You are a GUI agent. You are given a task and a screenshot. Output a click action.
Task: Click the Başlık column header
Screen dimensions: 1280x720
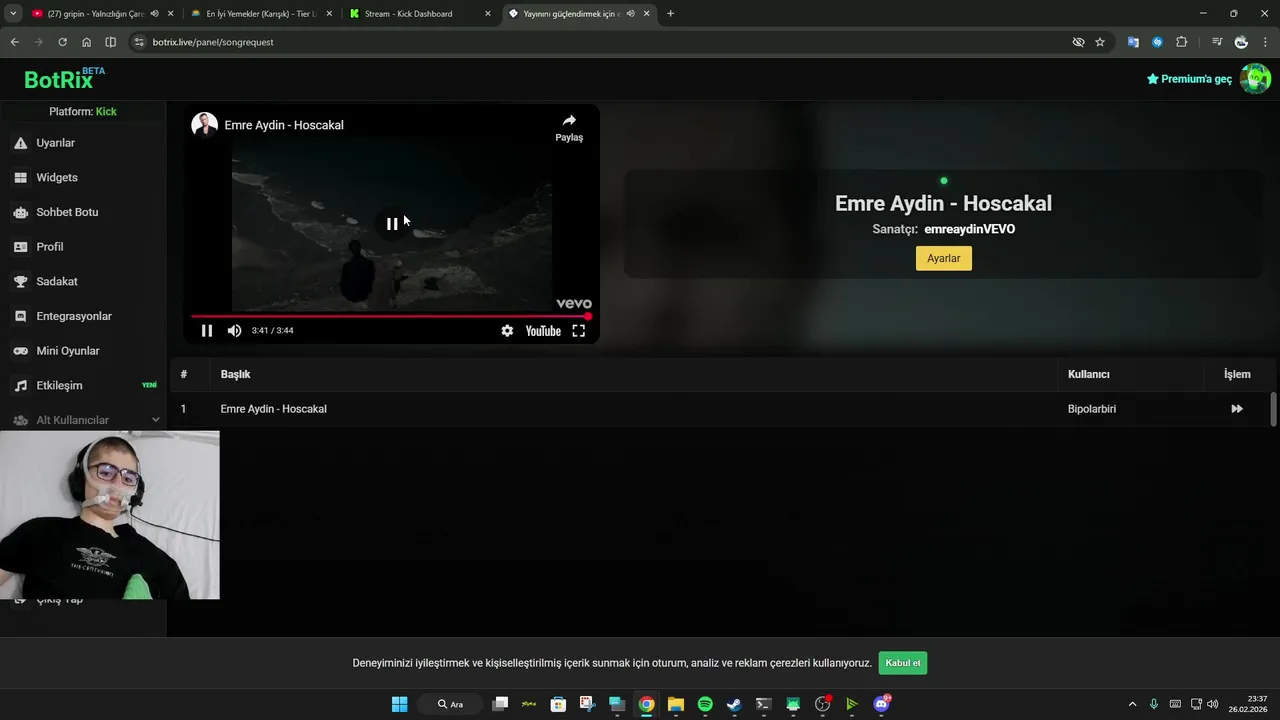[235, 374]
